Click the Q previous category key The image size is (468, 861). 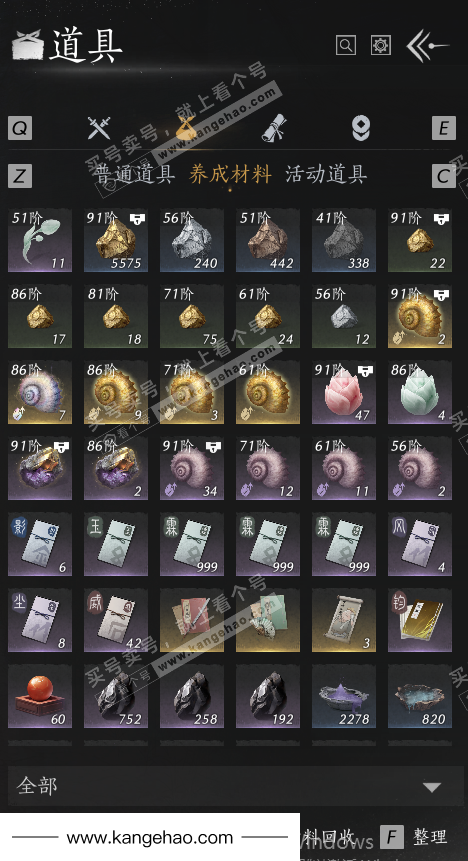click(x=20, y=128)
